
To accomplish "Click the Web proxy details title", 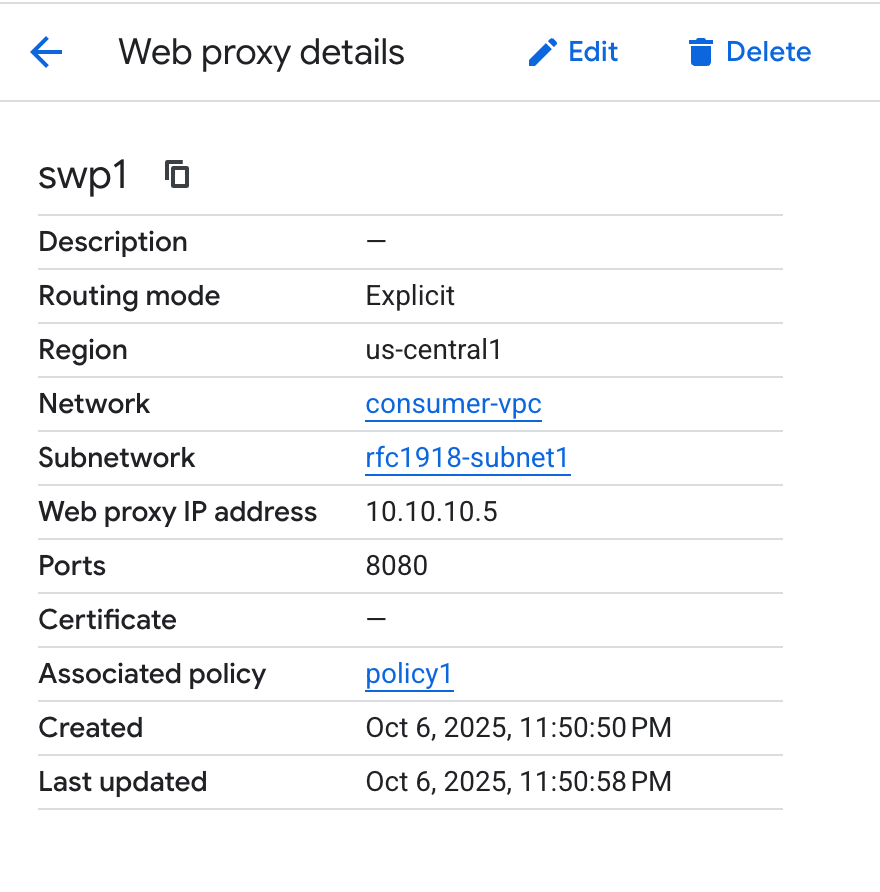I will pyautogui.click(x=261, y=52).
